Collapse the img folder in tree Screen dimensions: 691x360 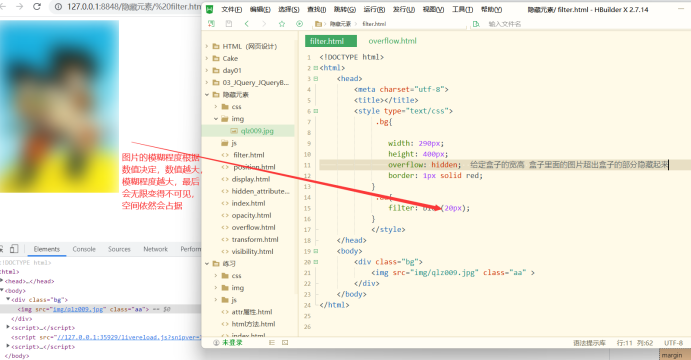216,119
